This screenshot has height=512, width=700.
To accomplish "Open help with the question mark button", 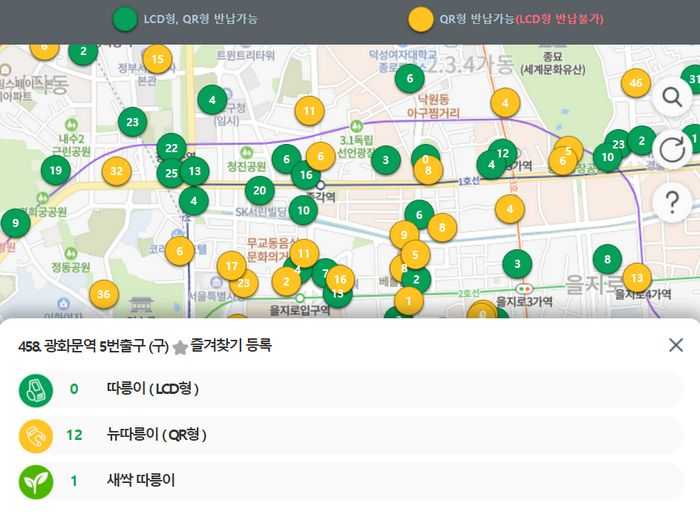I will (x=672, y=202).
